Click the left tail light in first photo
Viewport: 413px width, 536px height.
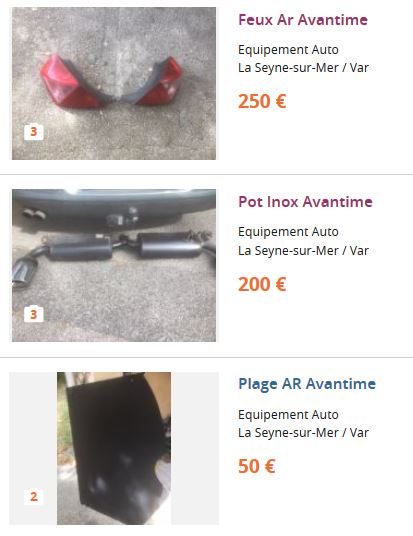point(72,83)
